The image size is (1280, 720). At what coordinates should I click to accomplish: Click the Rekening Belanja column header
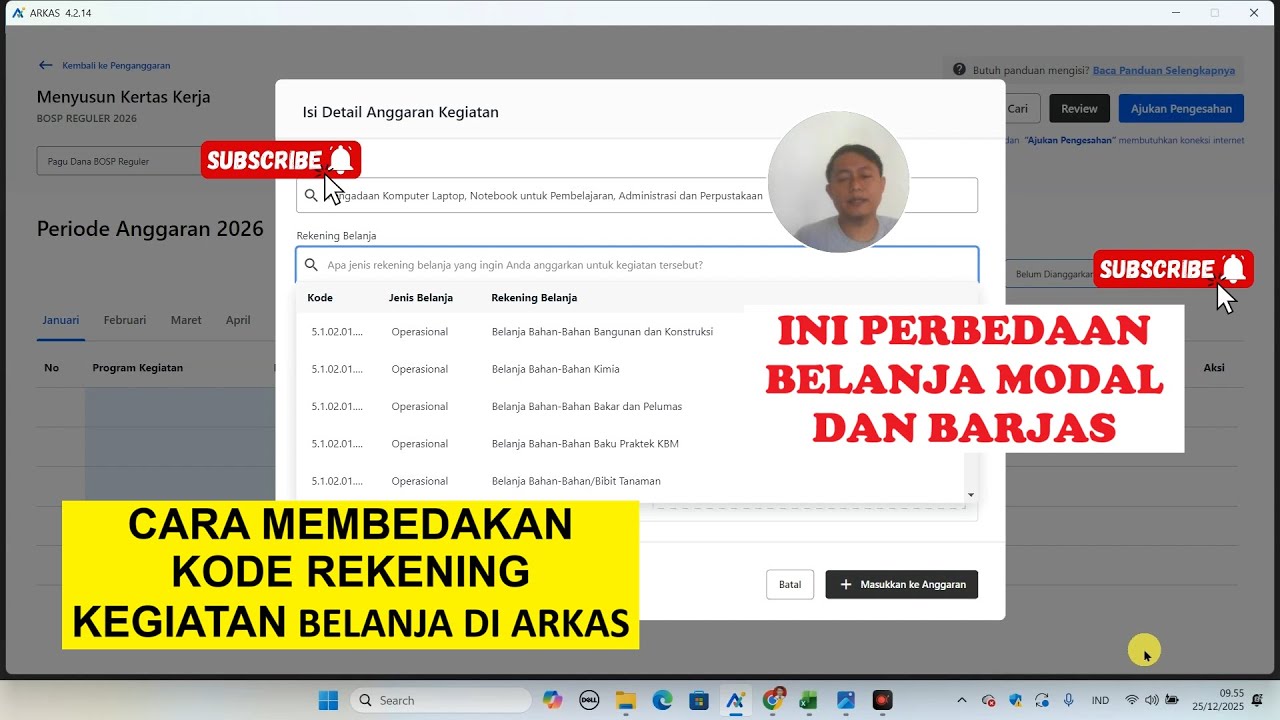[534, 298]
